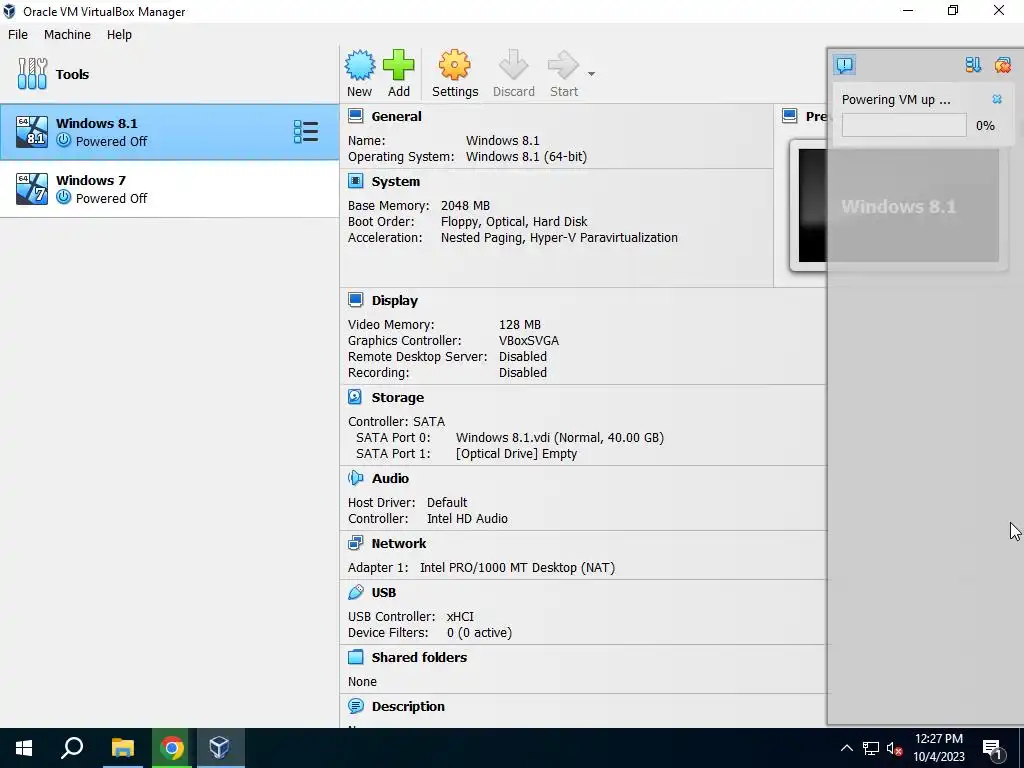Click the Intel HD Audio controller value
Screen dimensions: 1024x768
(467, 519)
